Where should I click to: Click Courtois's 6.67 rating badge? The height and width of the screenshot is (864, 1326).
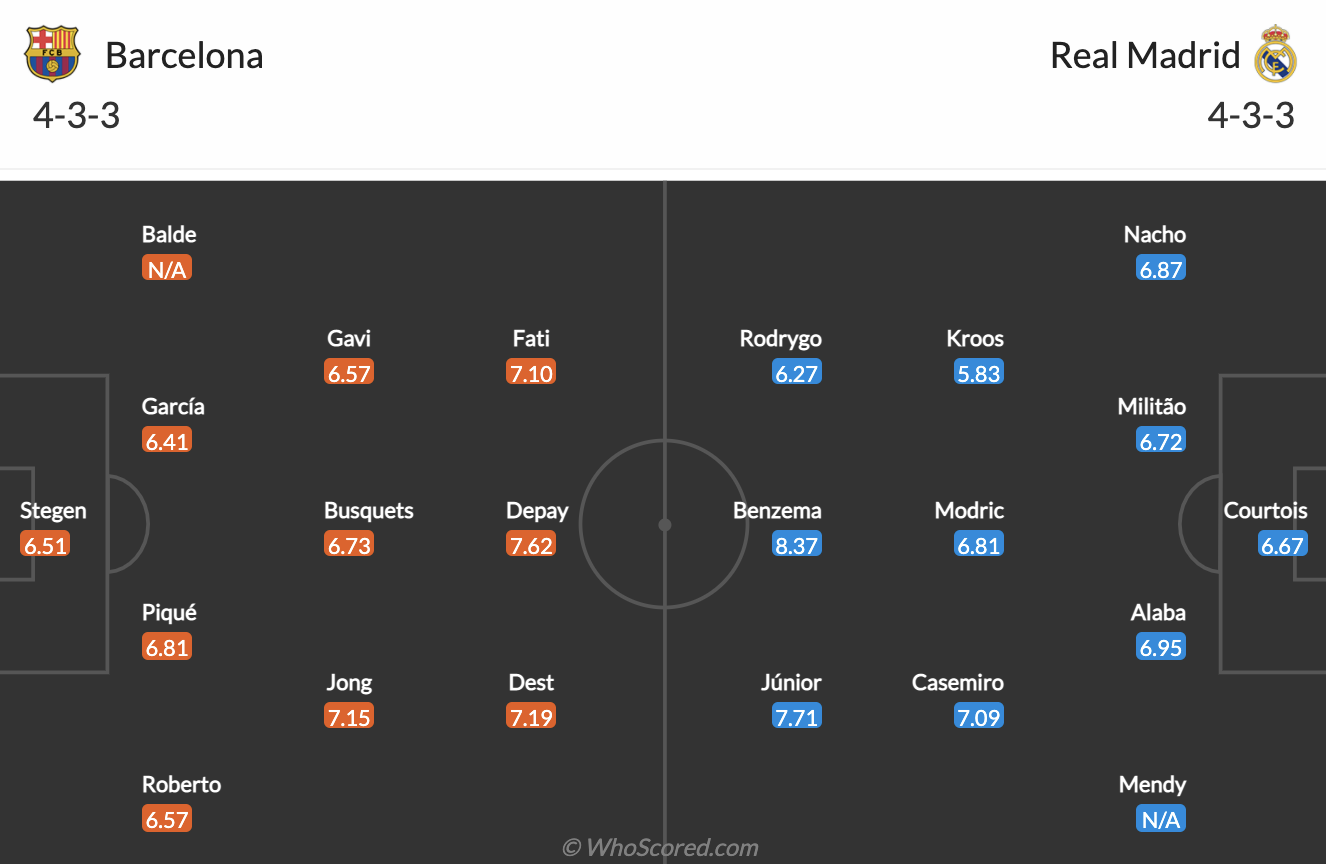pyautogui.click(x=1282, y=545)
